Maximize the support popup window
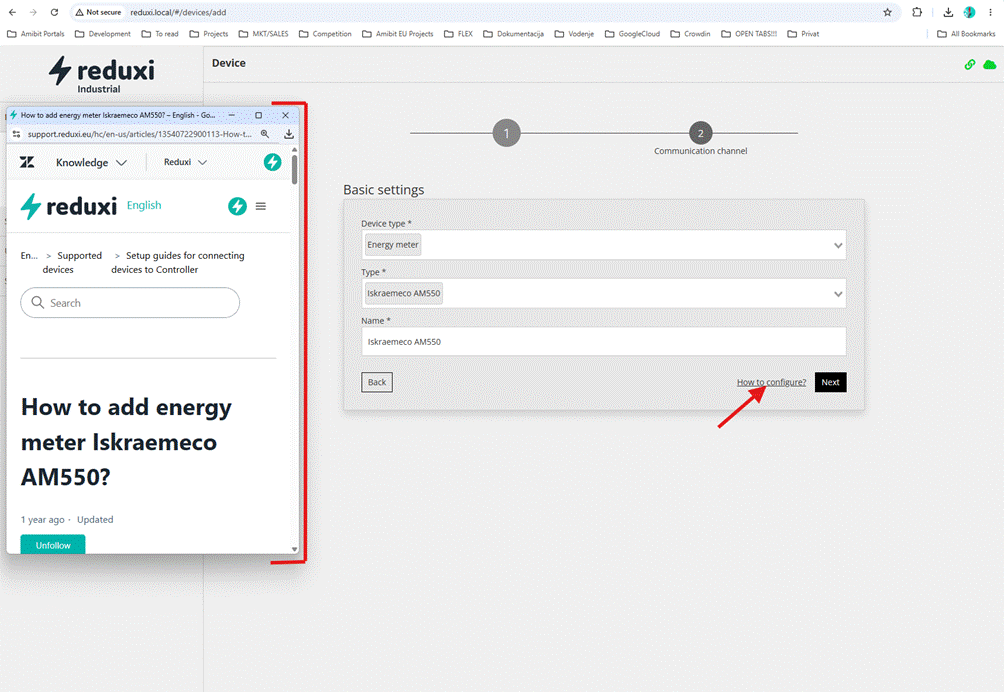This screenshot has width=1004, height=692. tap(259, 115)
